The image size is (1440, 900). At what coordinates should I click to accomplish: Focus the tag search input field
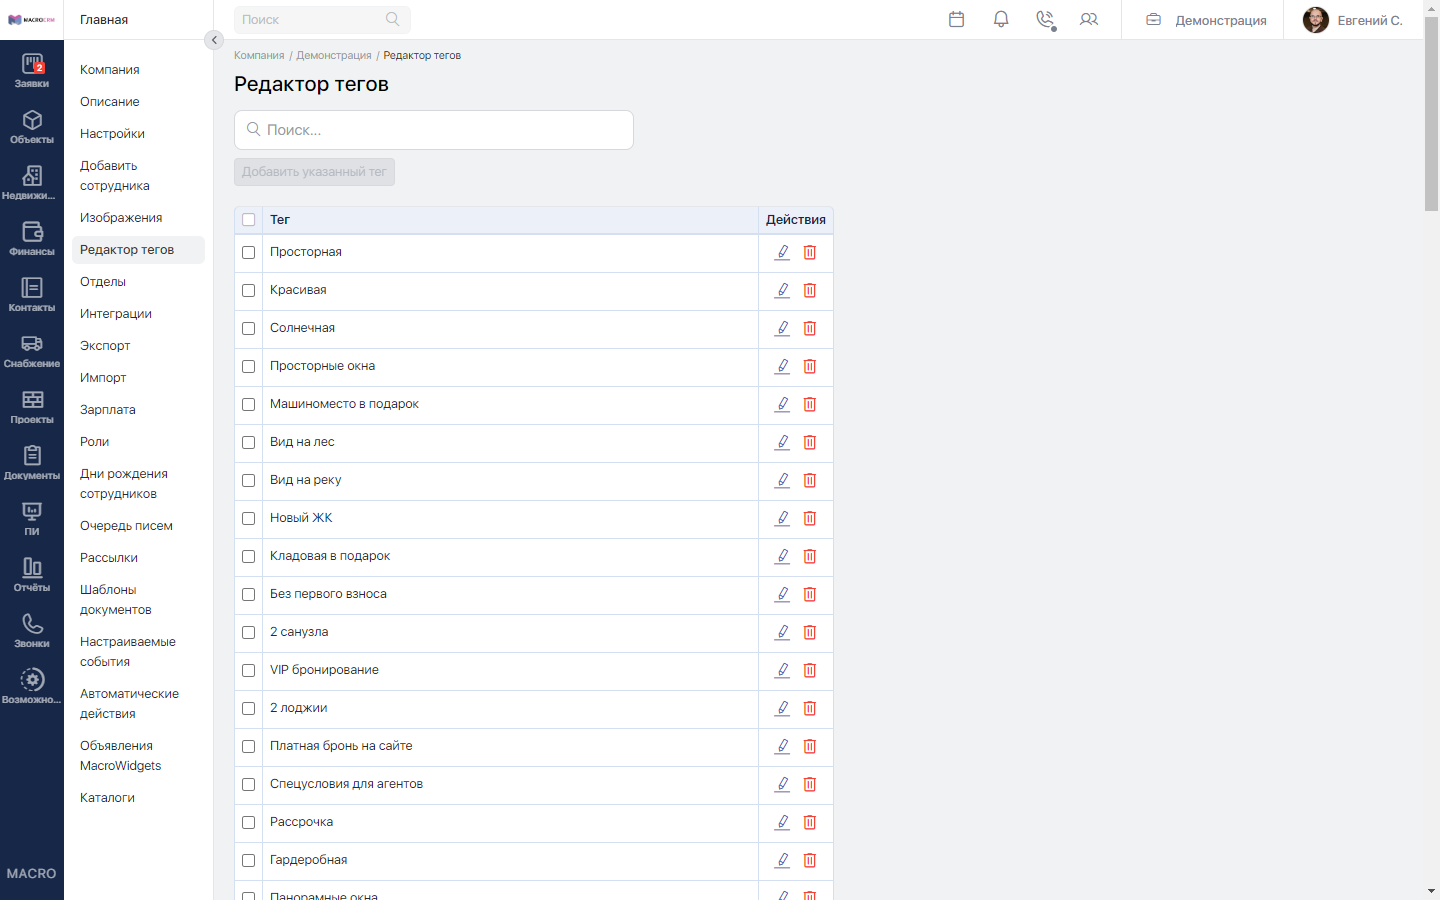tap(434, 130)
